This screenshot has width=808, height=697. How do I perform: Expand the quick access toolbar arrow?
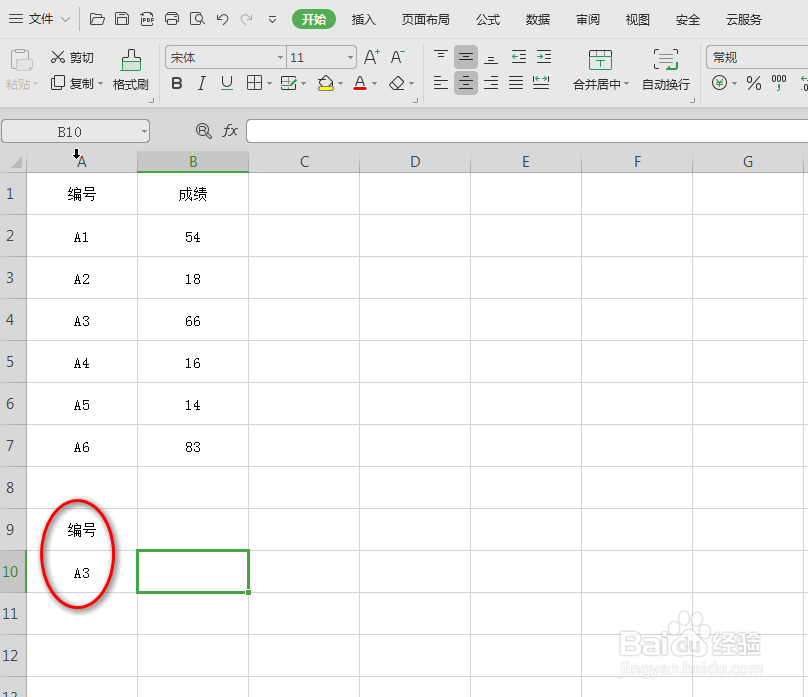point(272,20)
